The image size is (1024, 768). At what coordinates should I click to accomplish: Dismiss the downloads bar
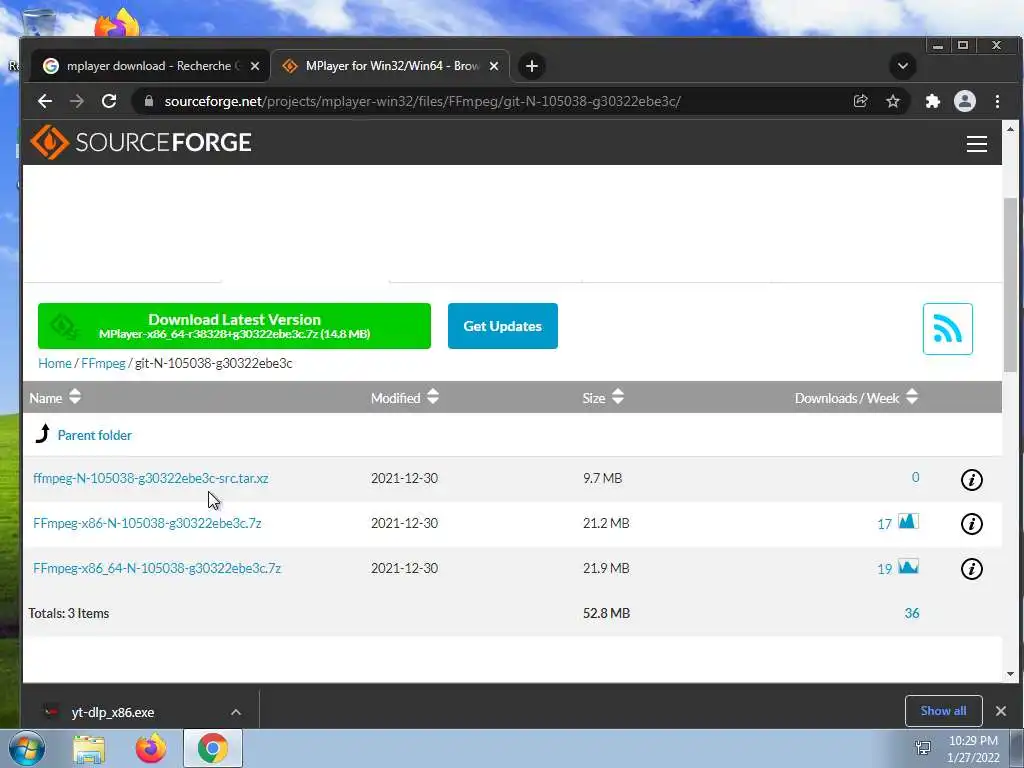(x=1000, y=711)
